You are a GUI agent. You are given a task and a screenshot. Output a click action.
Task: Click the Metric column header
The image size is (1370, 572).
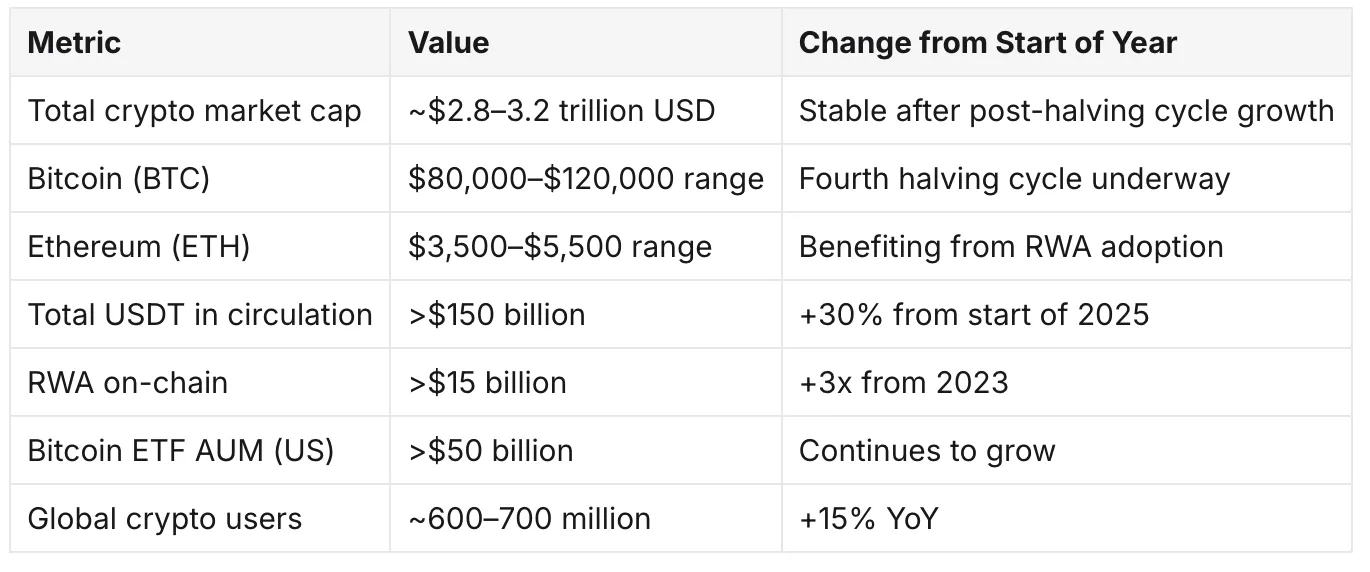pos(74,43)
